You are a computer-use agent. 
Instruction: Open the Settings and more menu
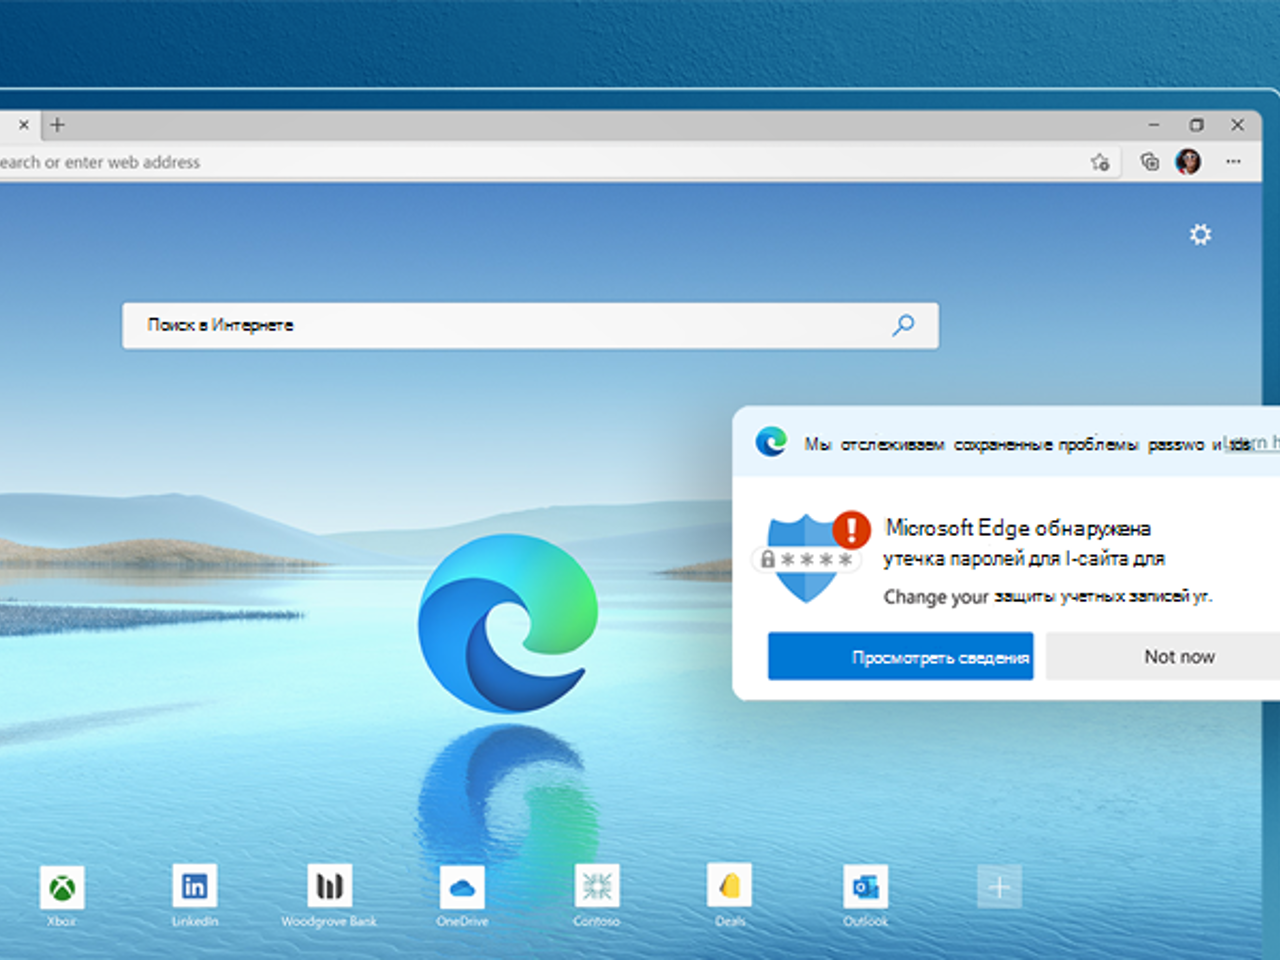click(1233, 161)
